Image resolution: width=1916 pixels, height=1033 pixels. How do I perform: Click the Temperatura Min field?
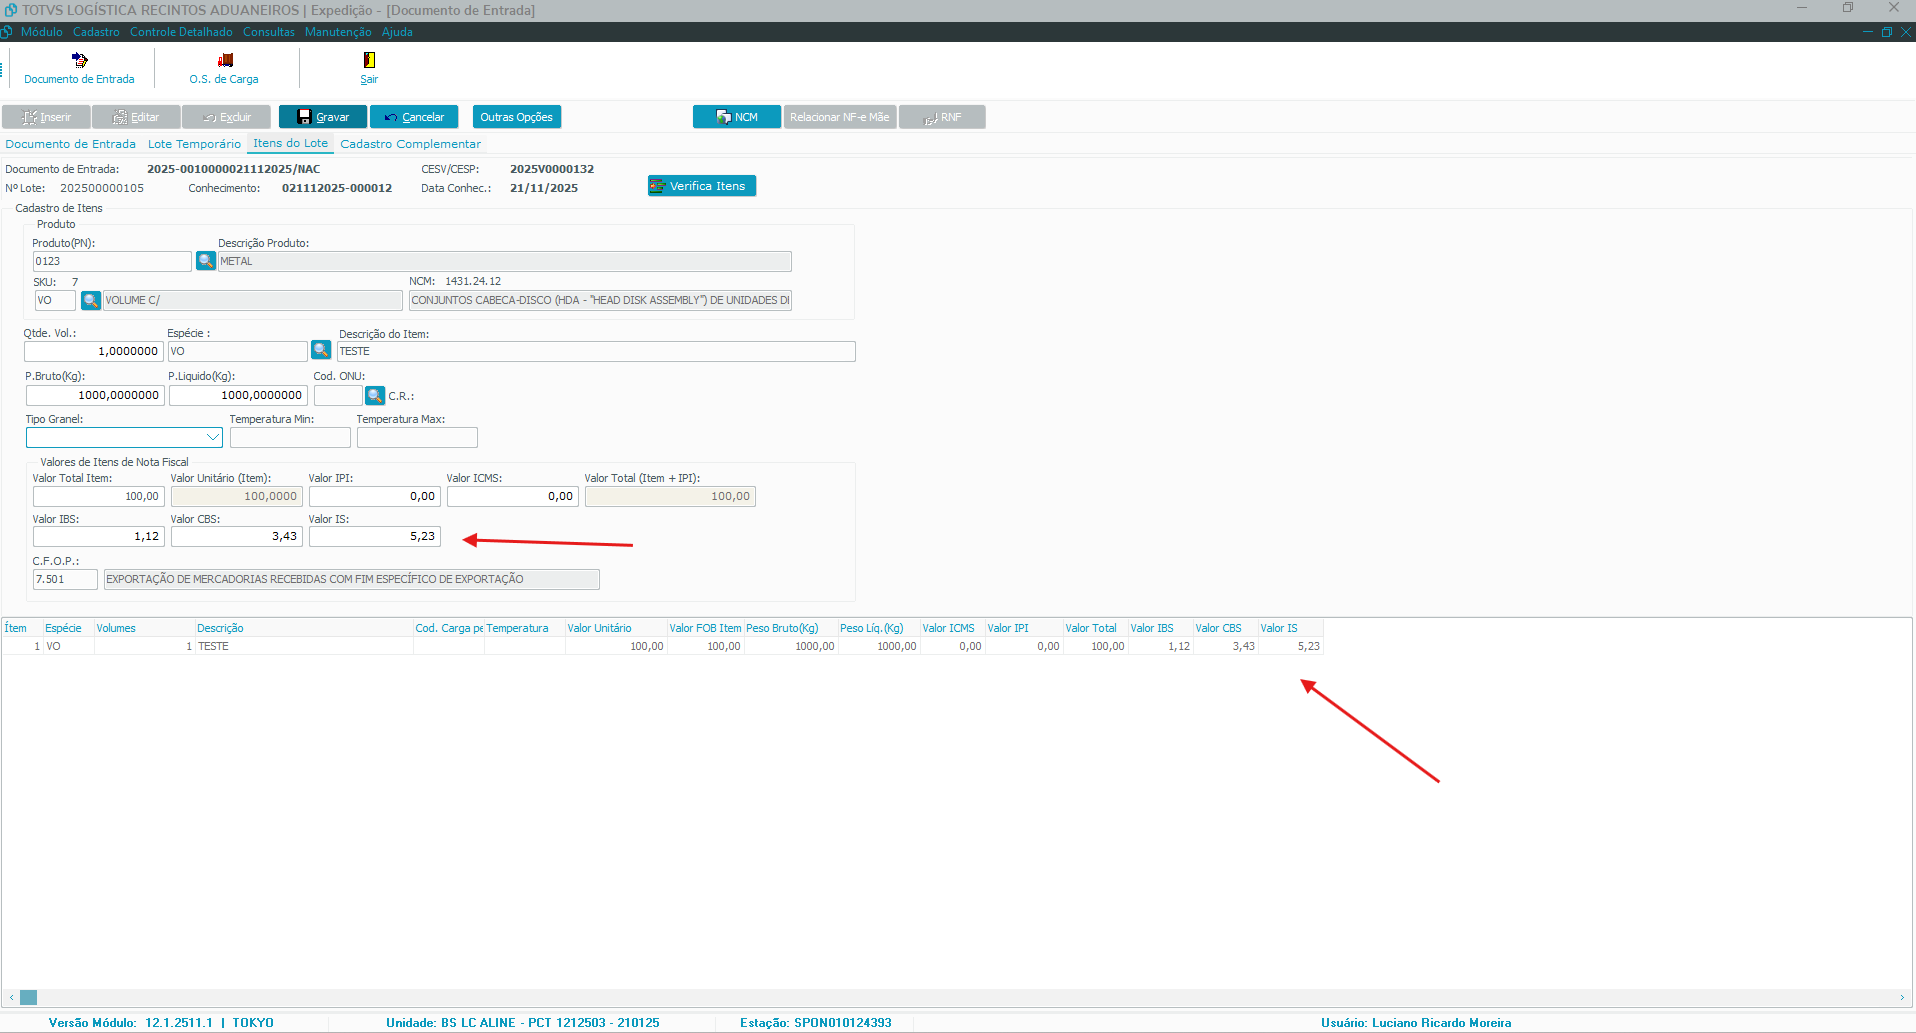[290, 437]
